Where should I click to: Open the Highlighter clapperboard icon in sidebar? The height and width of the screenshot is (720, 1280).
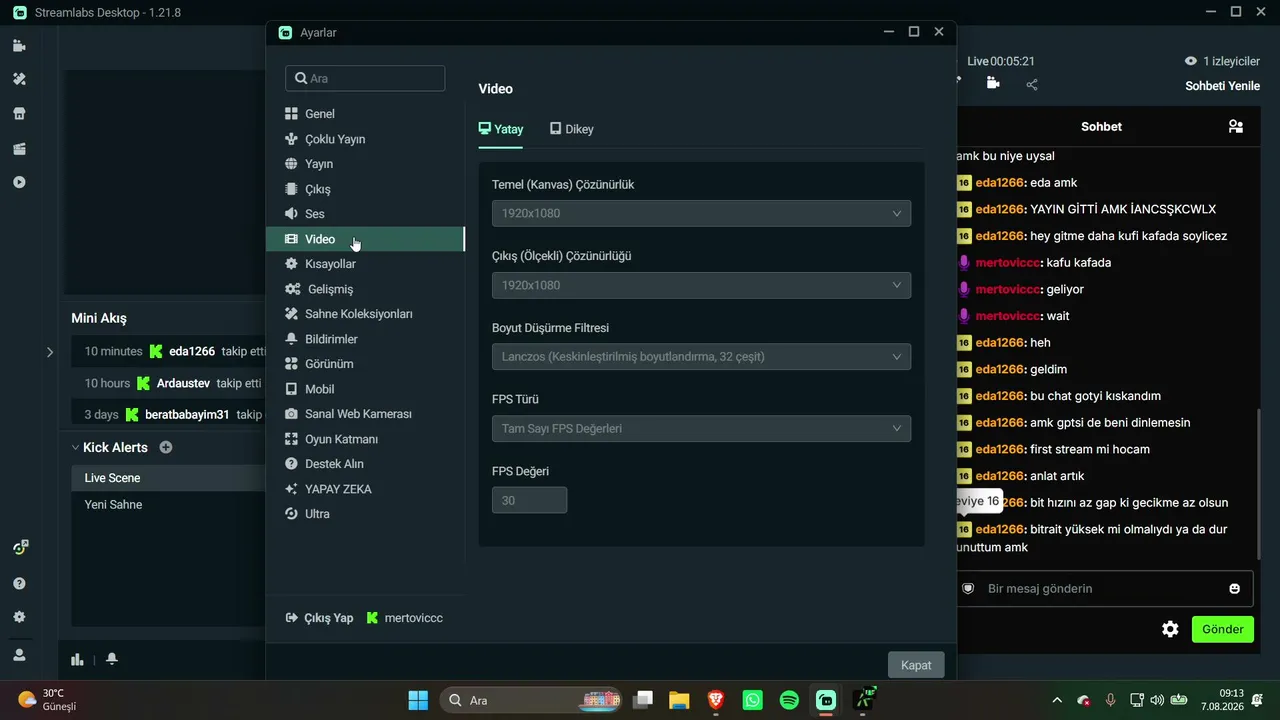pos(19,149)
